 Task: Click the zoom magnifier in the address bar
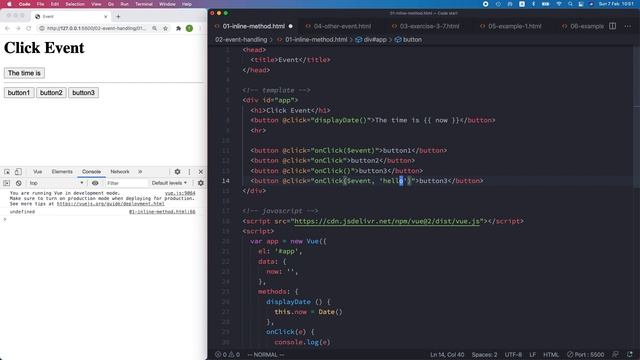pos(154,28)
